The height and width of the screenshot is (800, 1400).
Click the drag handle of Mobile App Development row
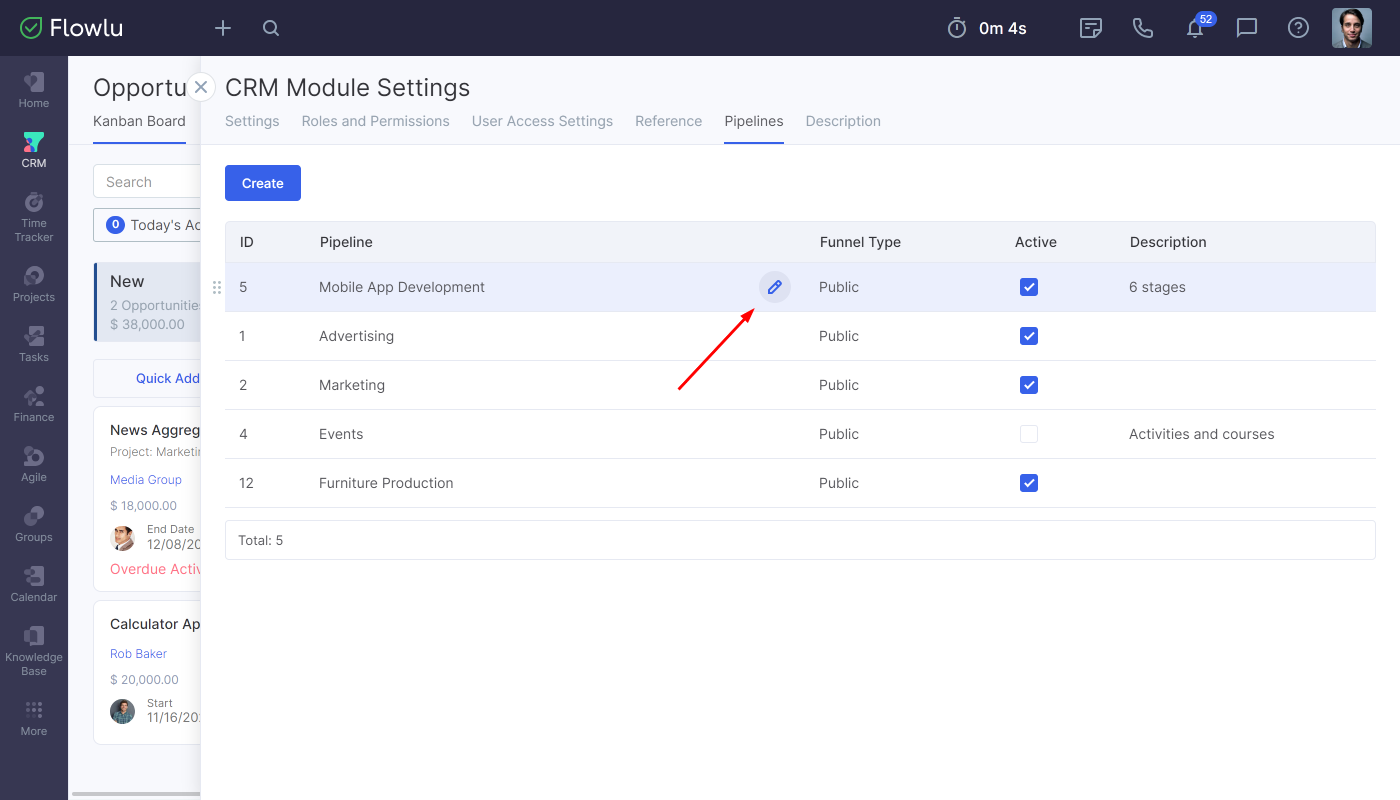click(217, 287)
